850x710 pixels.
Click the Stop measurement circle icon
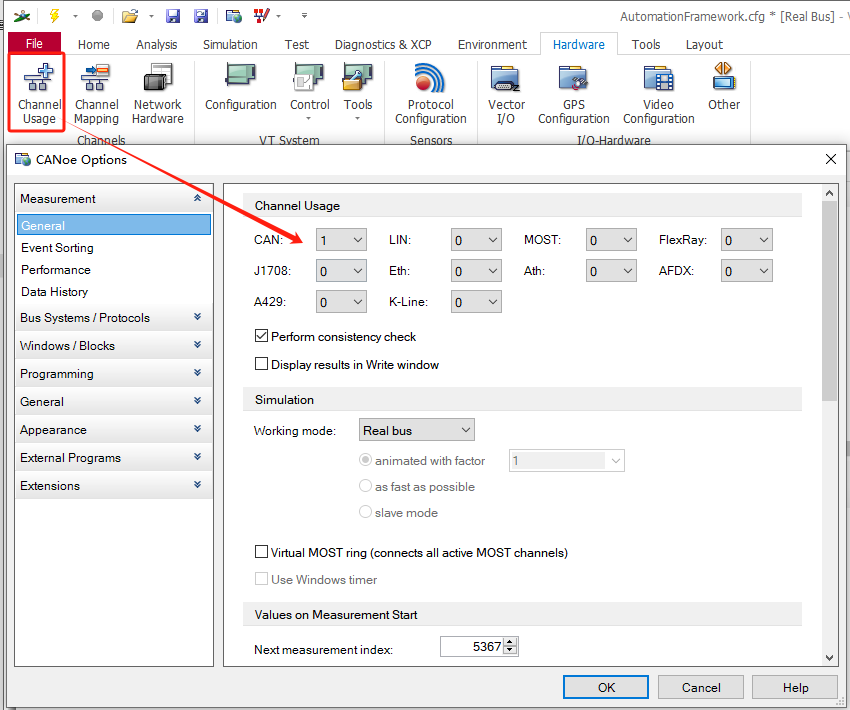pyautogui.click(x=98, y=16)
